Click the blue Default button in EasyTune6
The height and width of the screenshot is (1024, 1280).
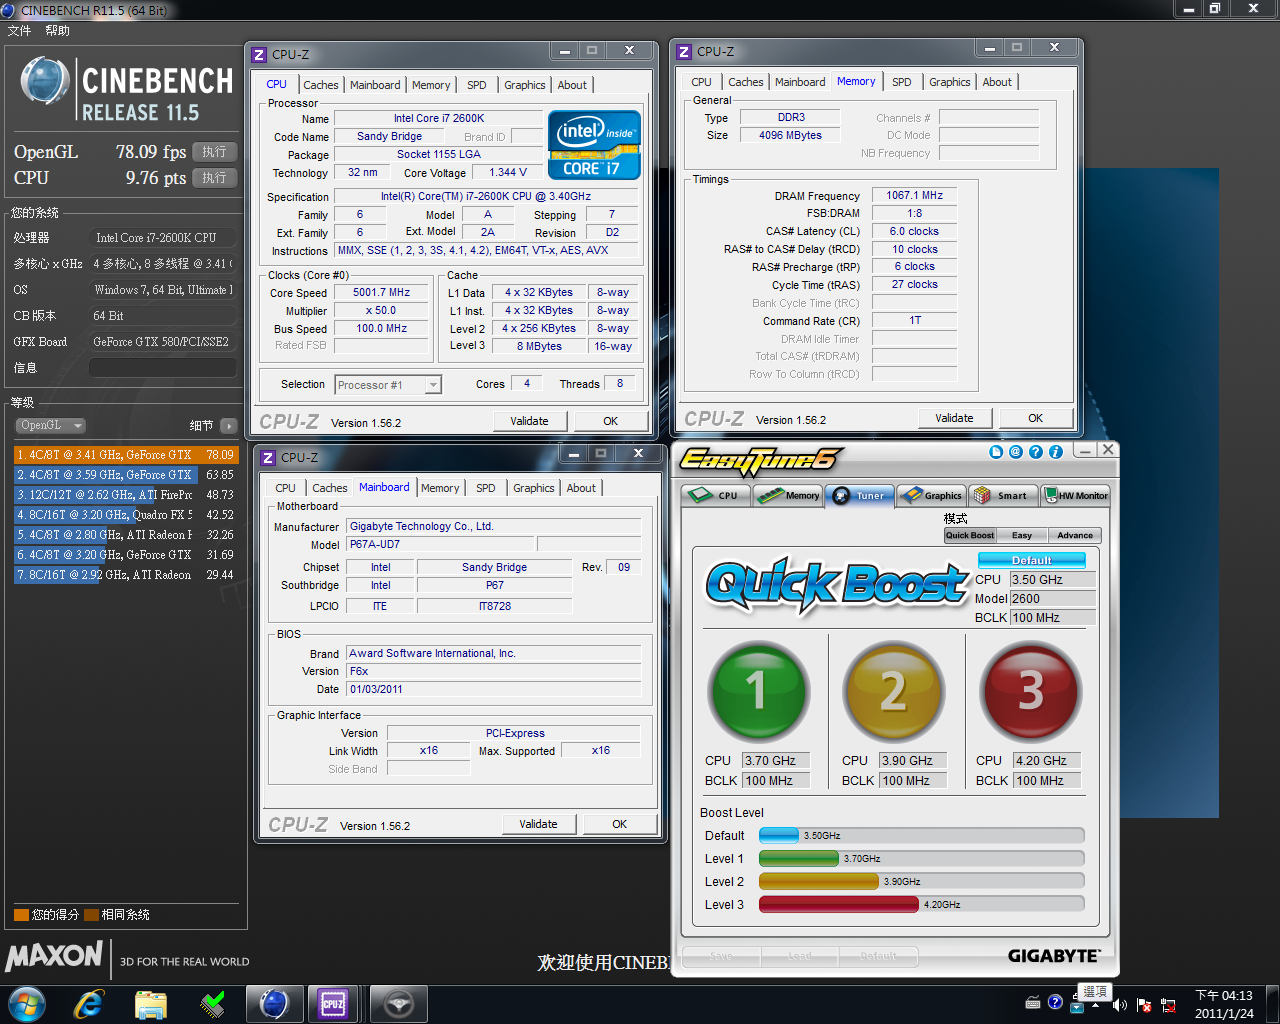[1032, 560]
